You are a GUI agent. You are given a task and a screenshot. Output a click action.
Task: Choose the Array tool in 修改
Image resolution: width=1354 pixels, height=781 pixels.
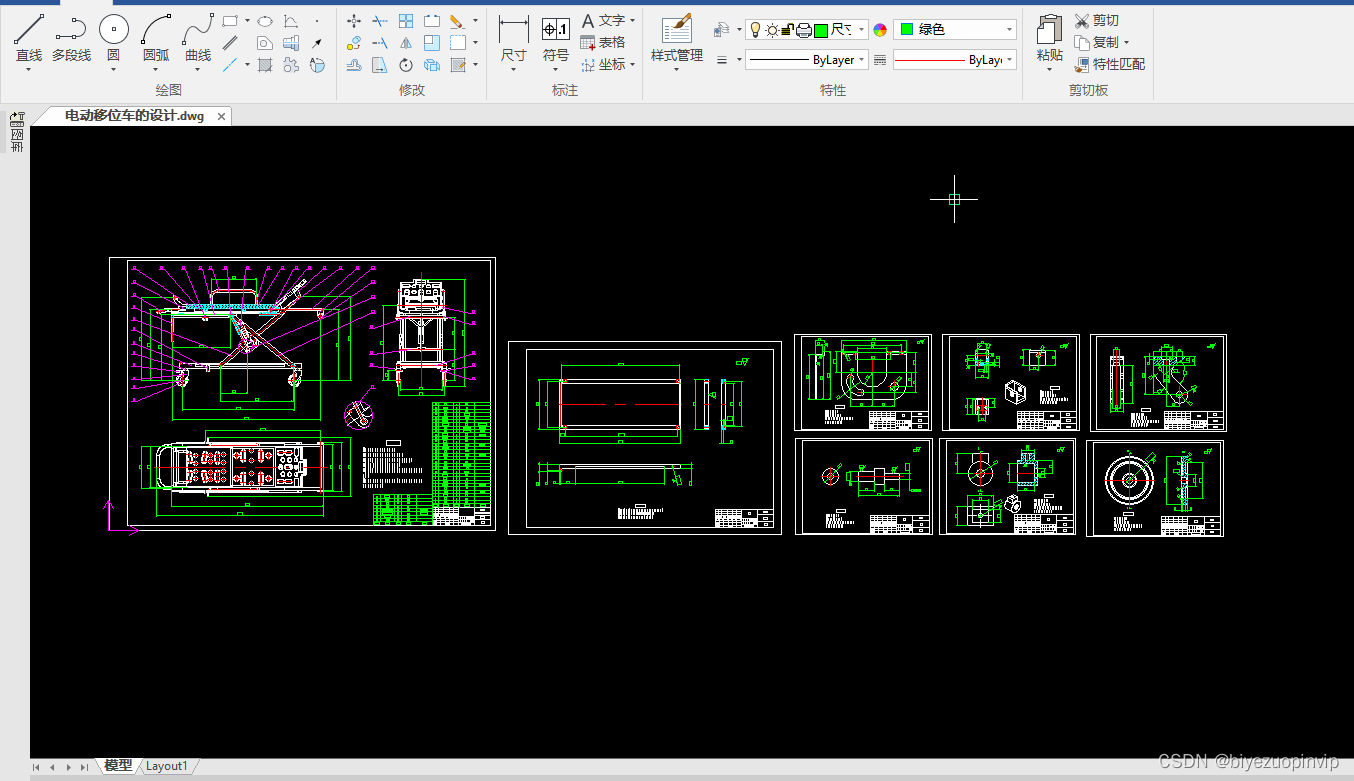pos(406,20)
